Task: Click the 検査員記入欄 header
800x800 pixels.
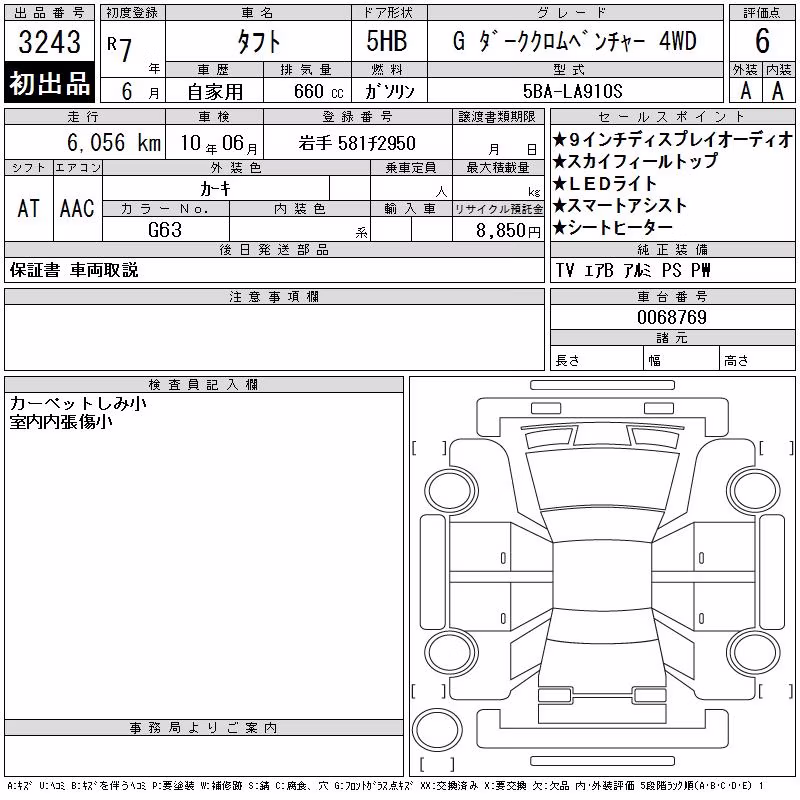Action: [x=204, y=384]
